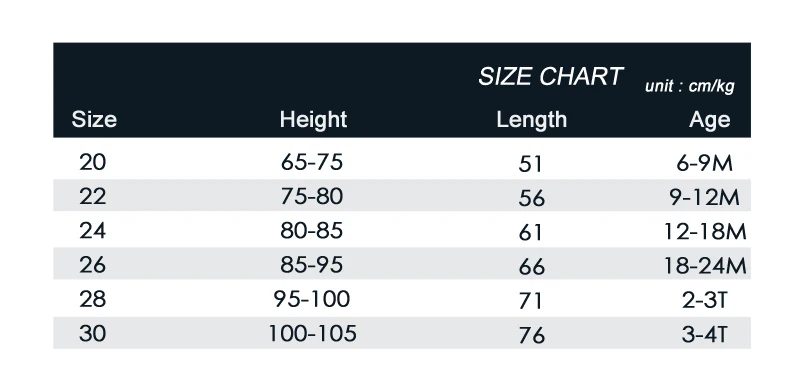Click the 65-75 height value

pos(312,163)
